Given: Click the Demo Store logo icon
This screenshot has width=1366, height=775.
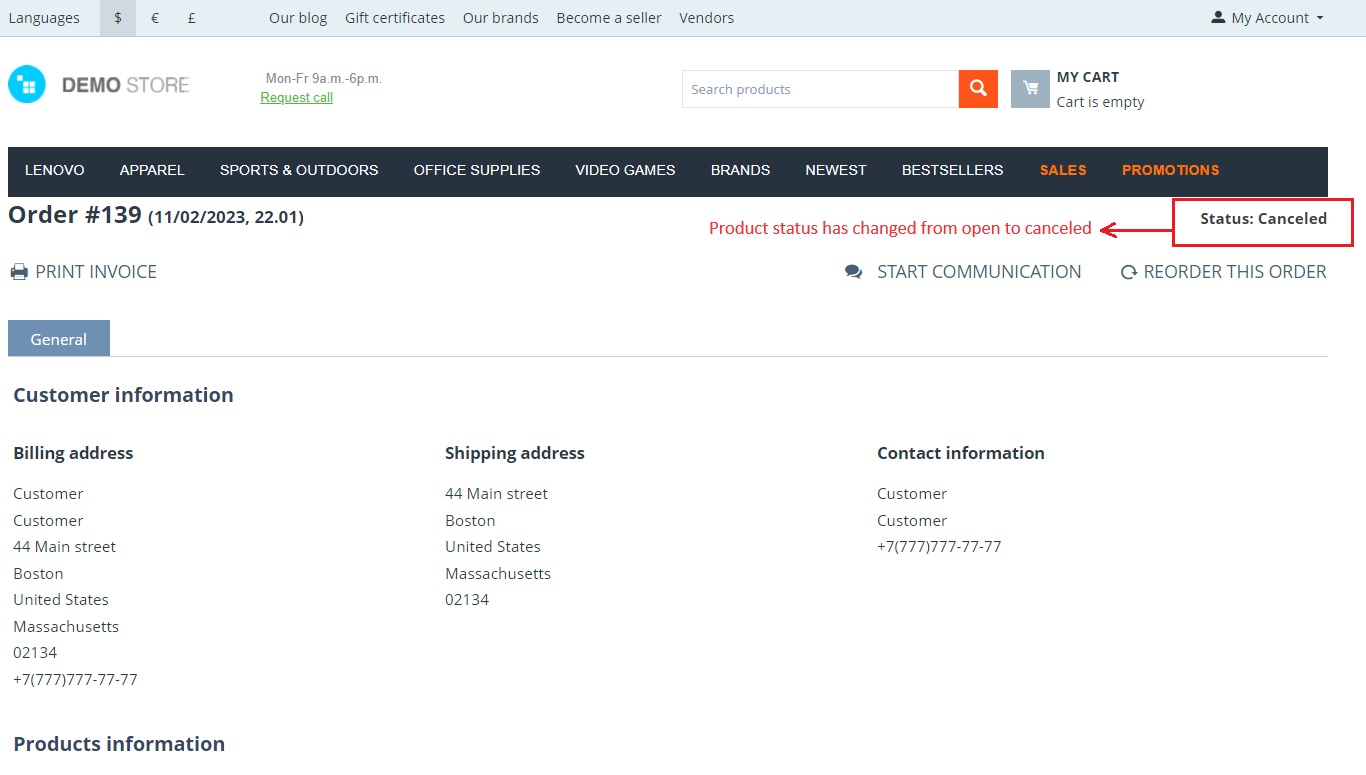Looking at the screenshot, I should point(27,85).
